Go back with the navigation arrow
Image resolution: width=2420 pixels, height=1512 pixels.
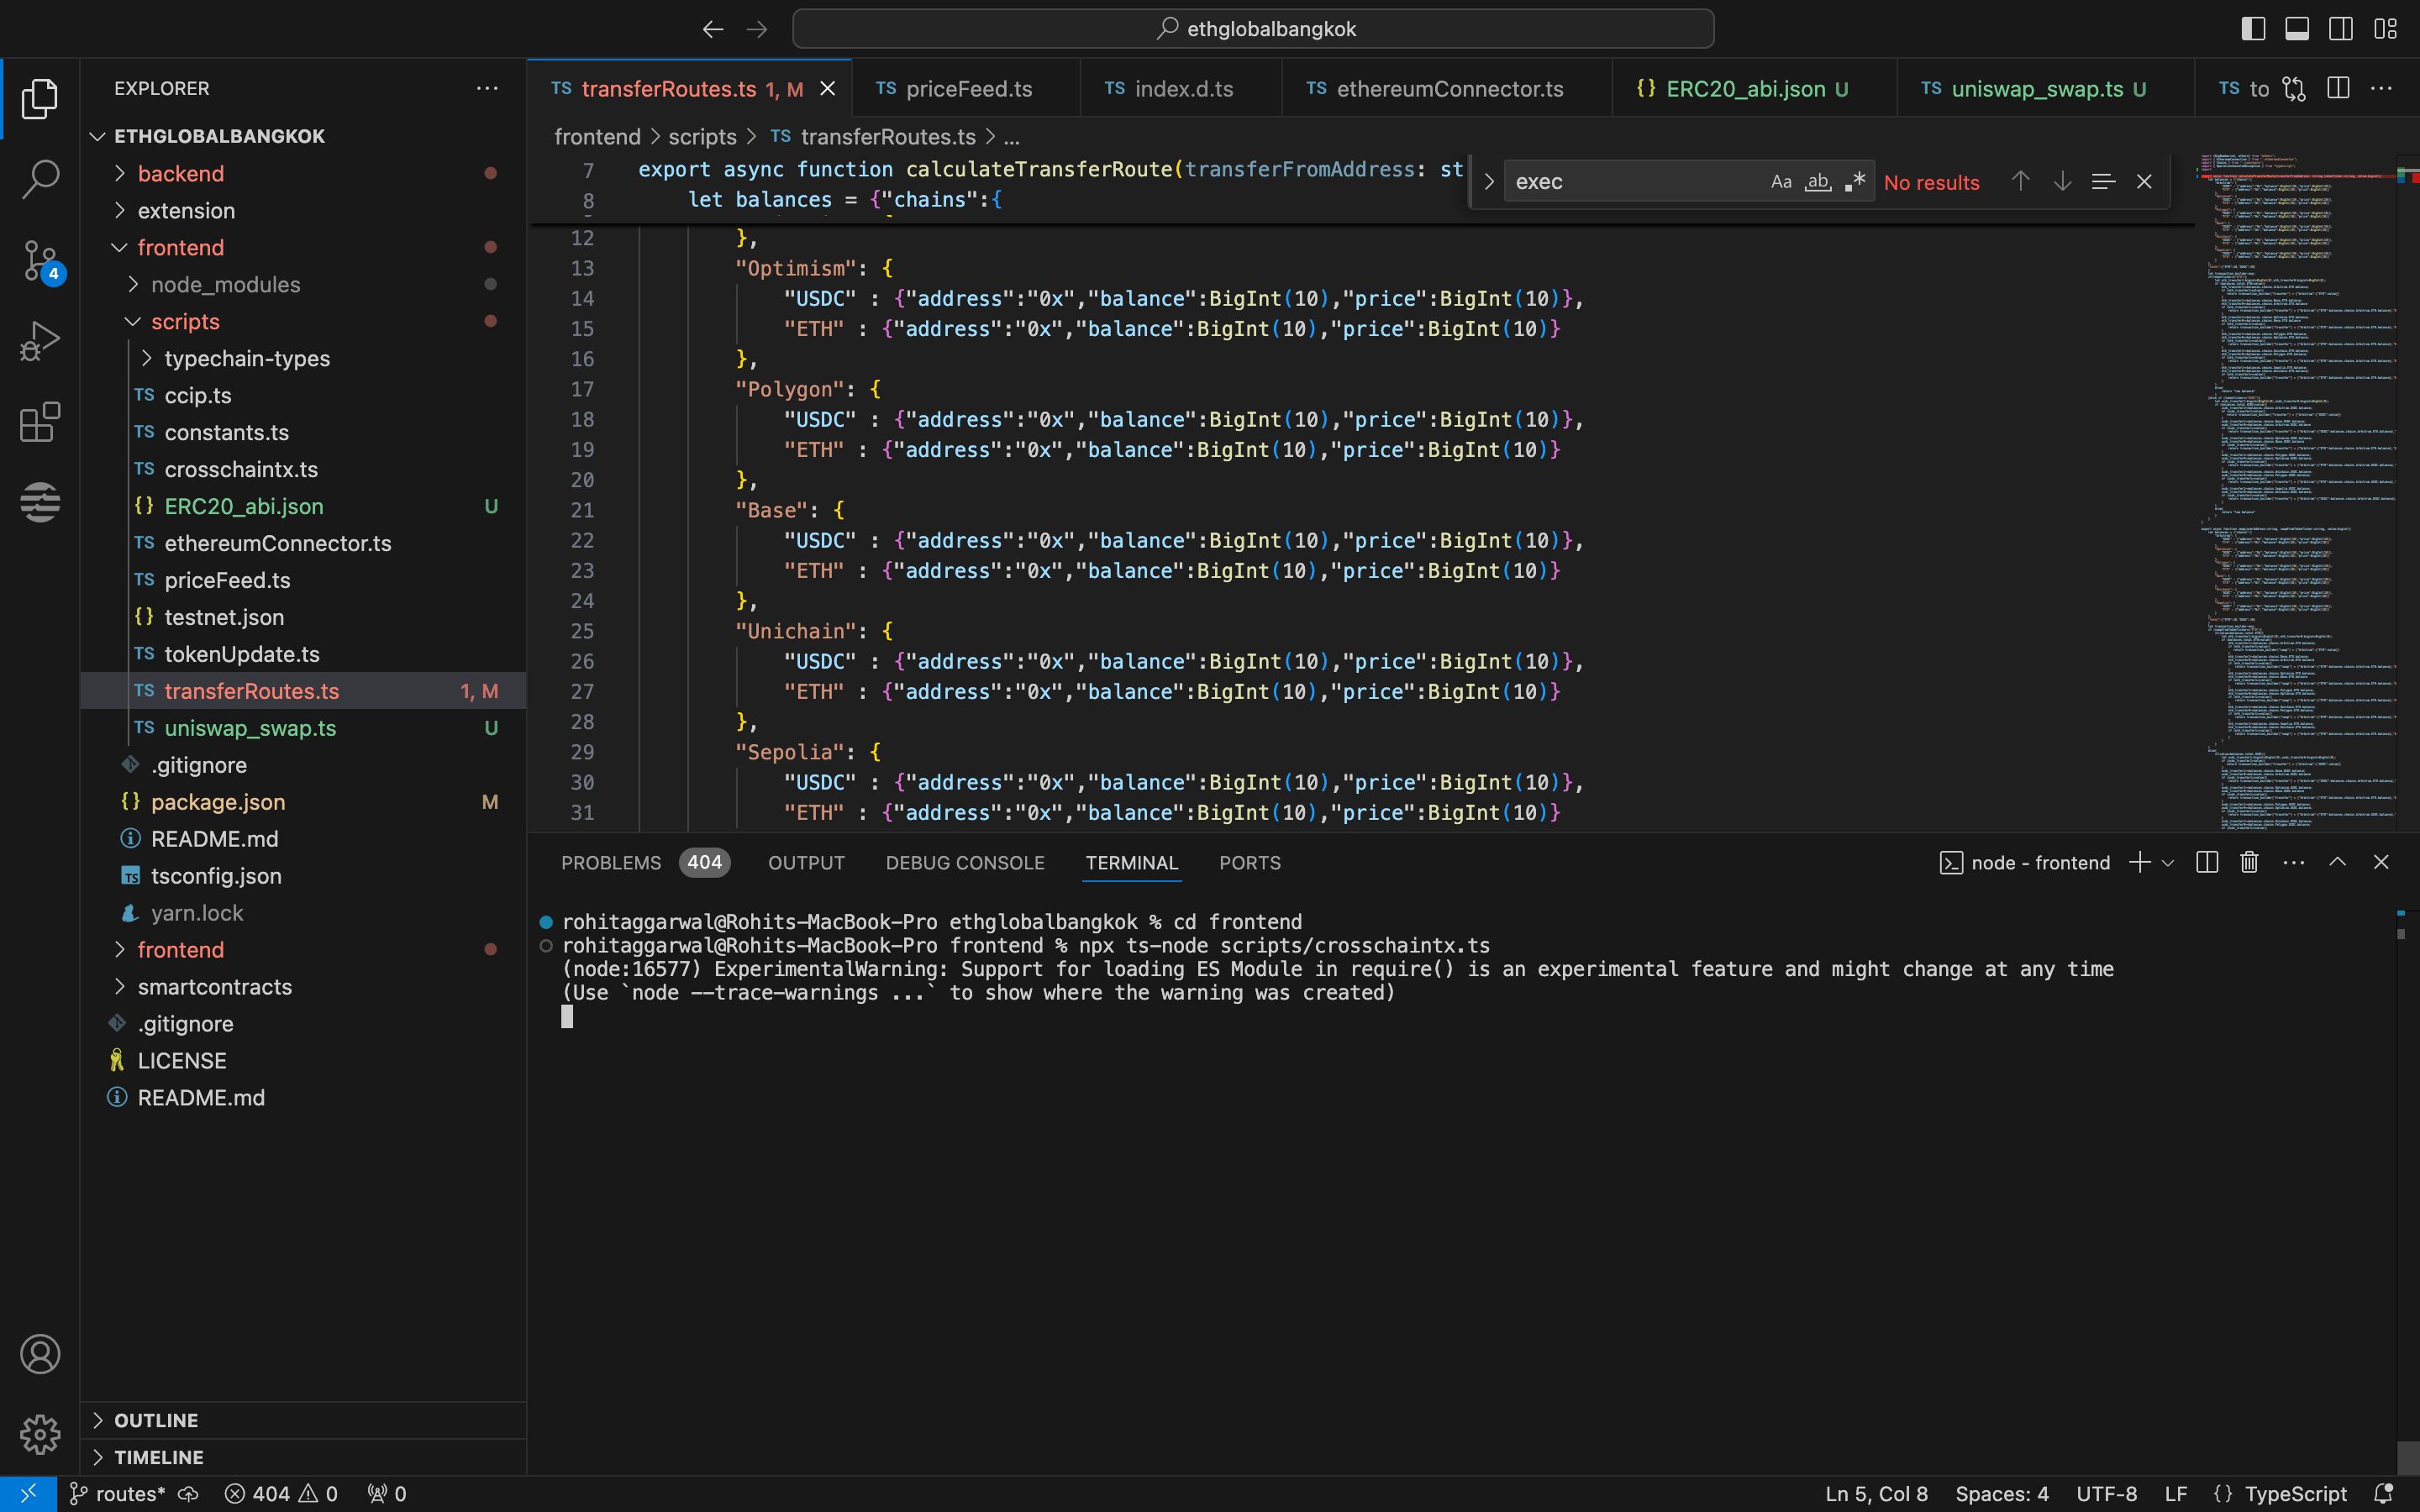click(x=712, y=29)
